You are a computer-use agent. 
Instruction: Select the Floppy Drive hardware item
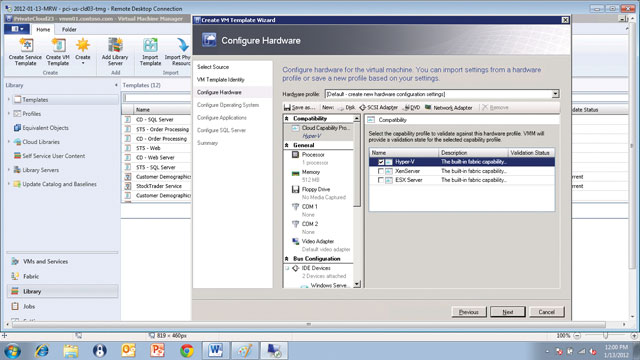tap(311, 189)
